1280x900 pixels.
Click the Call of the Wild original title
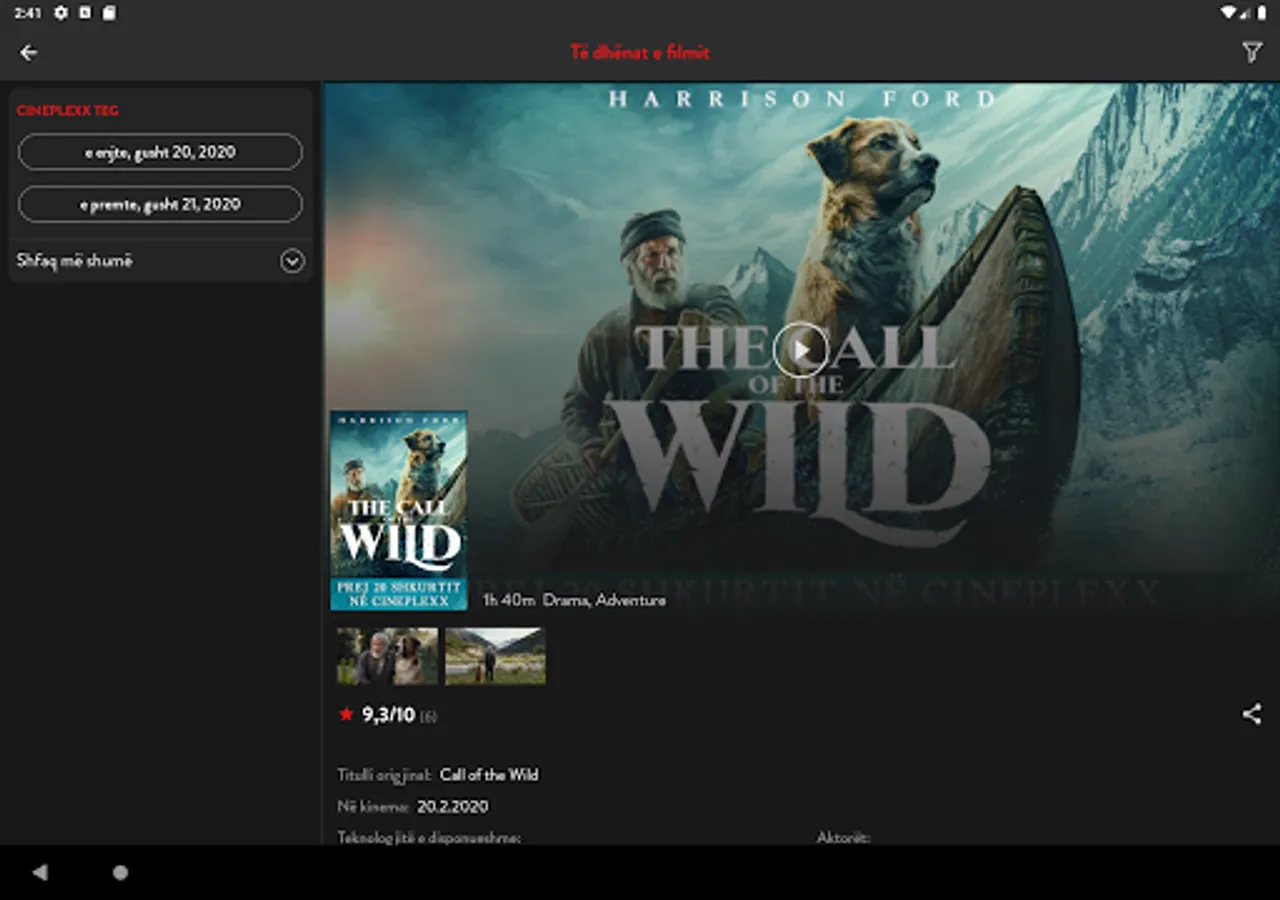pyautogui.click(x=489, y=775)
